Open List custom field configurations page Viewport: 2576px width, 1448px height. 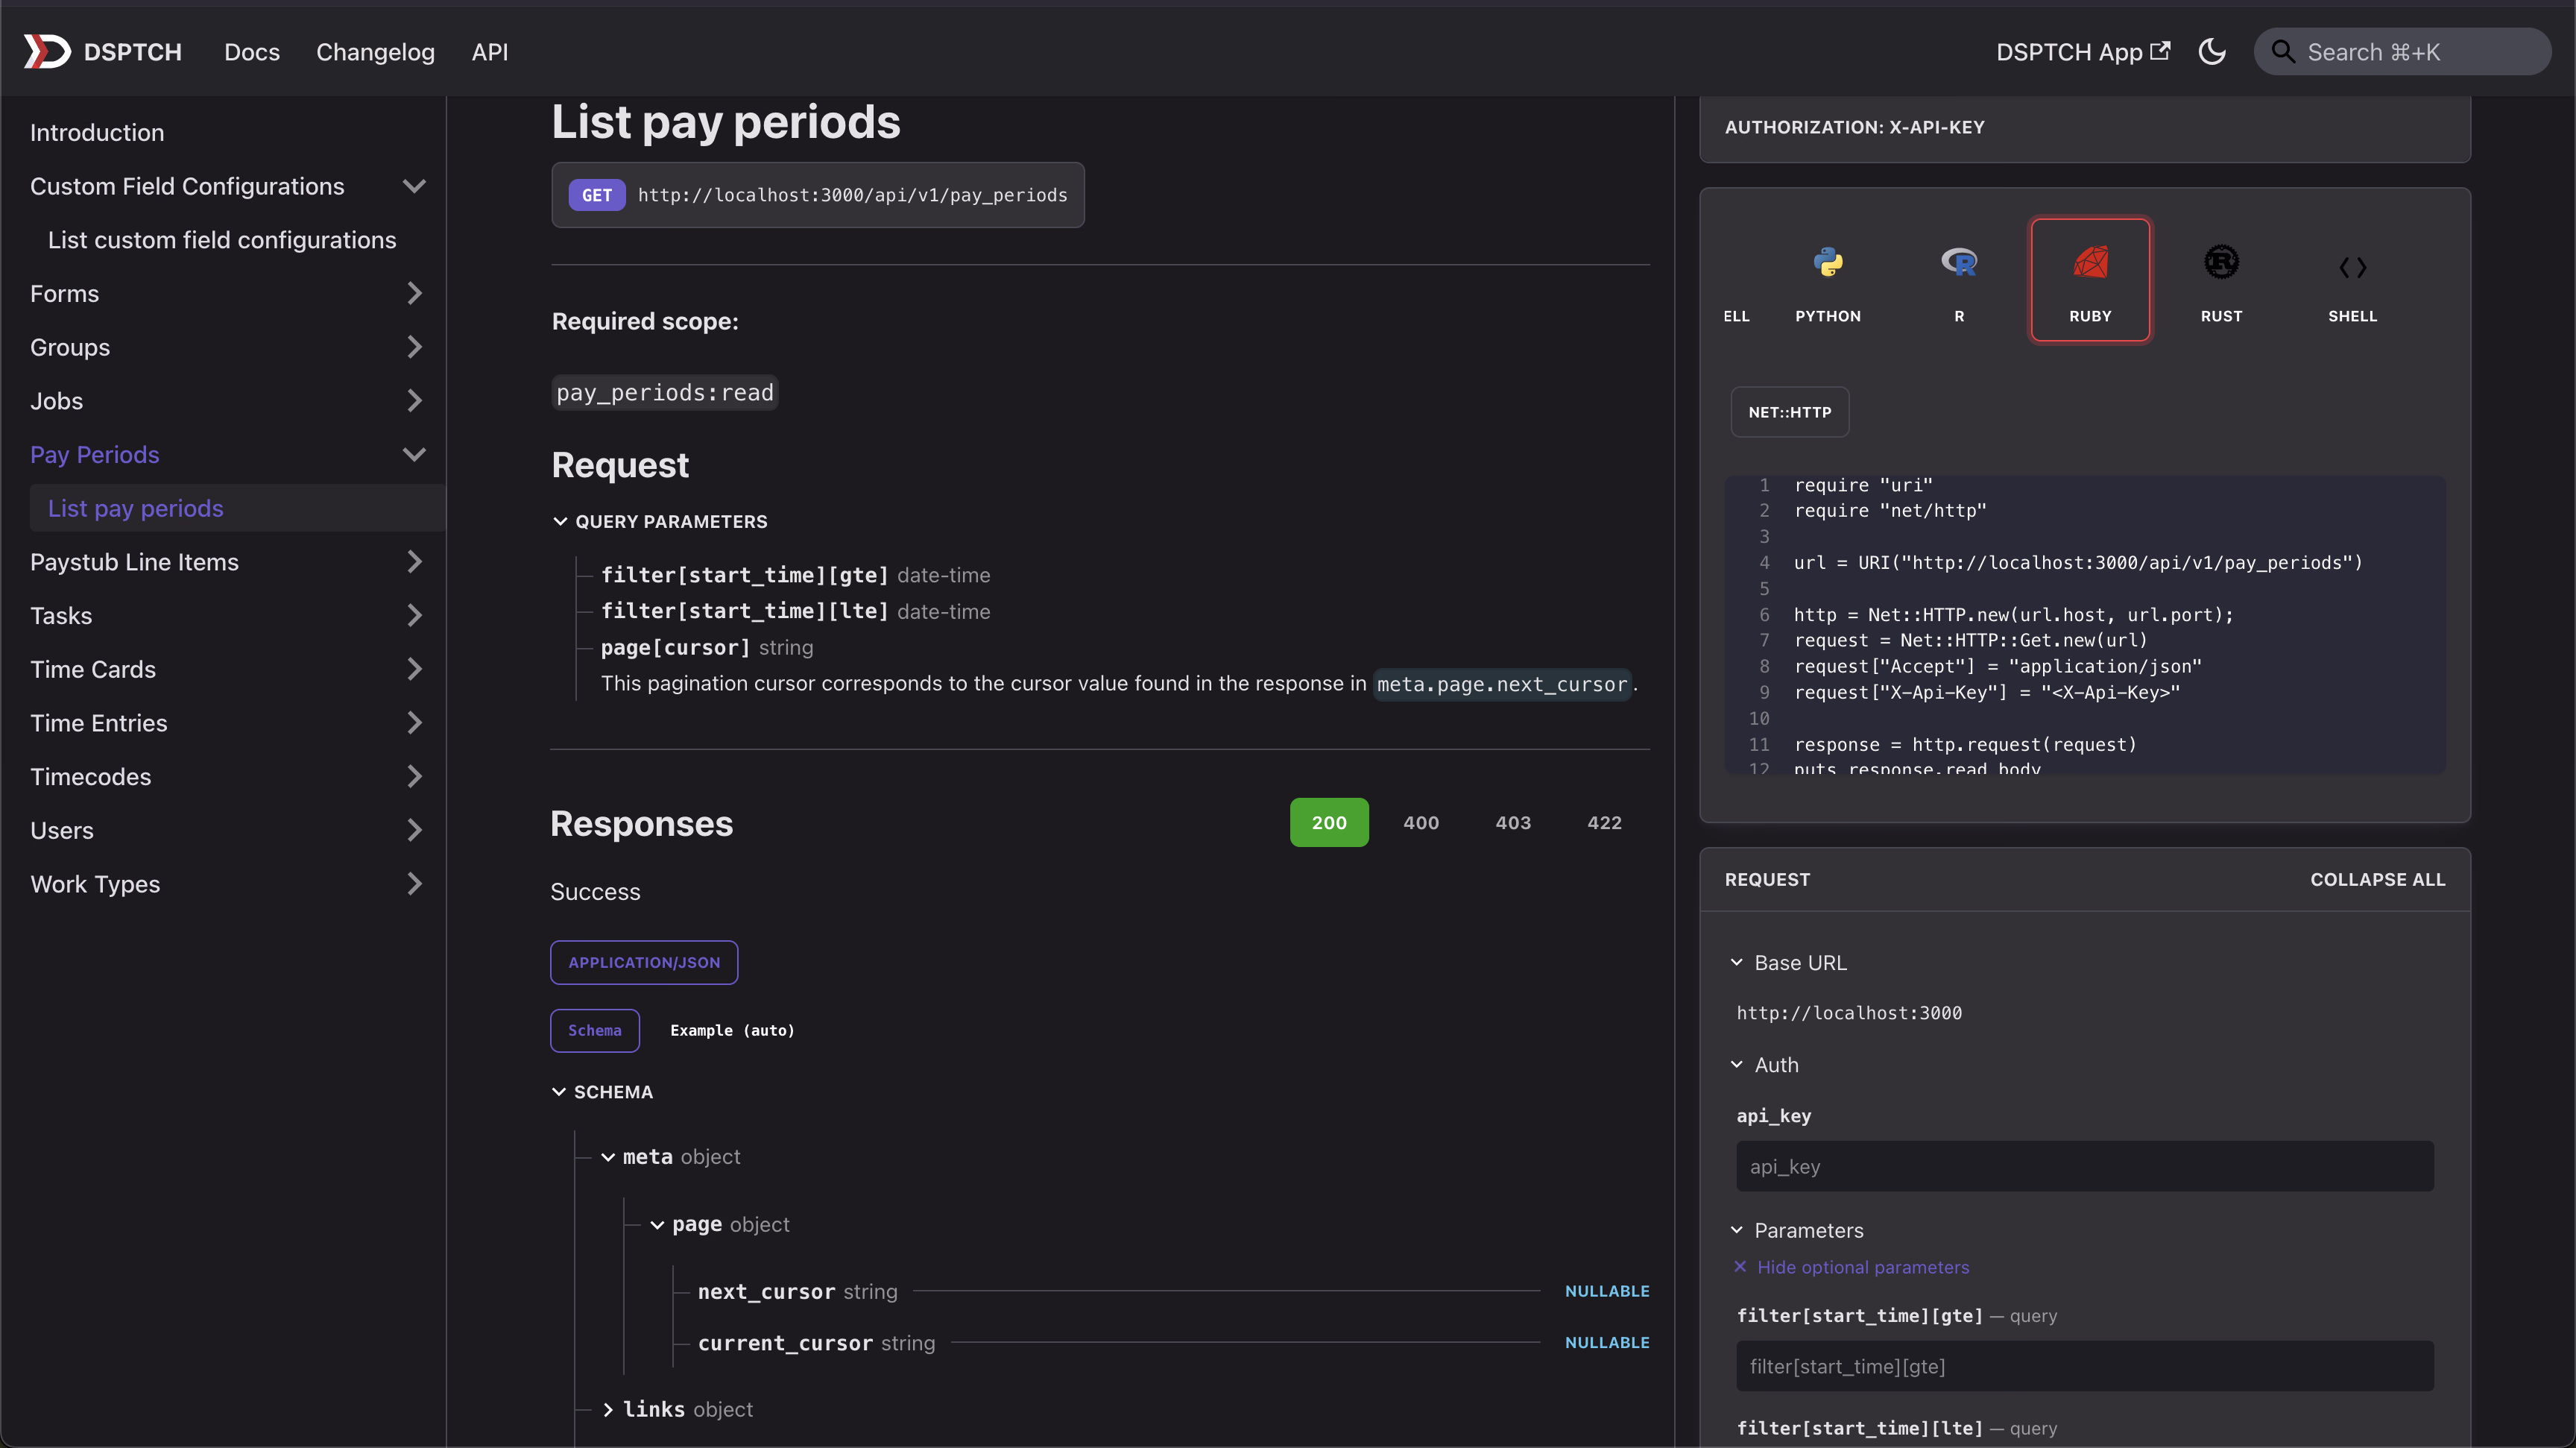(222, 240)
